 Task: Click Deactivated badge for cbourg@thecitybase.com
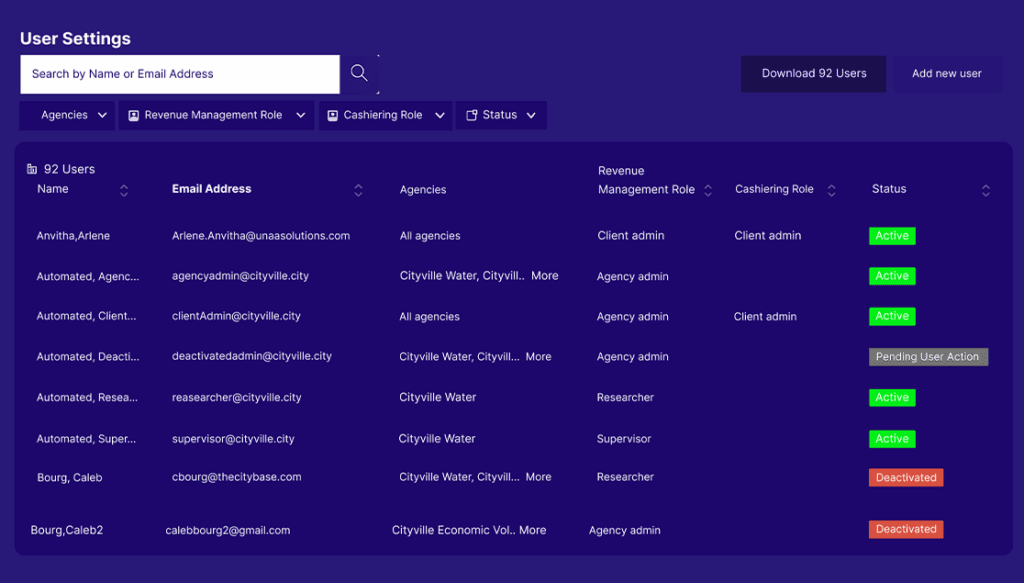pos(906,478)
